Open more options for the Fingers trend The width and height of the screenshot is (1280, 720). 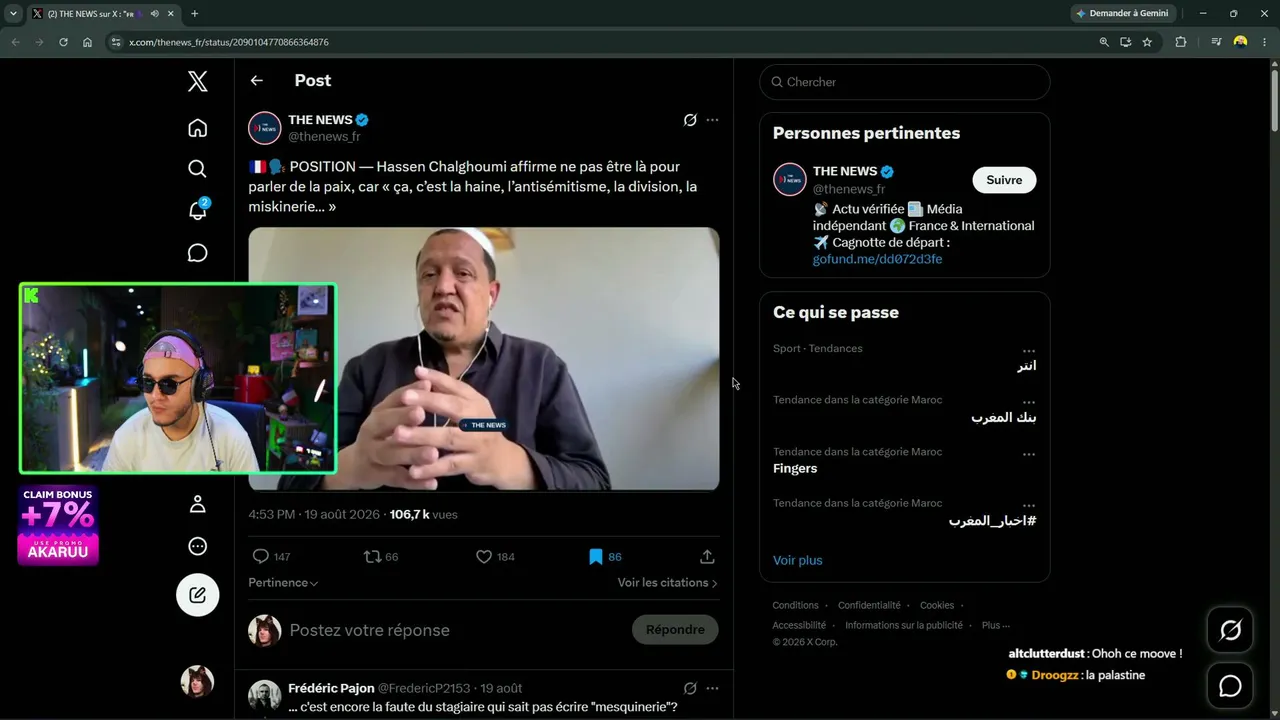[1029, 454]
